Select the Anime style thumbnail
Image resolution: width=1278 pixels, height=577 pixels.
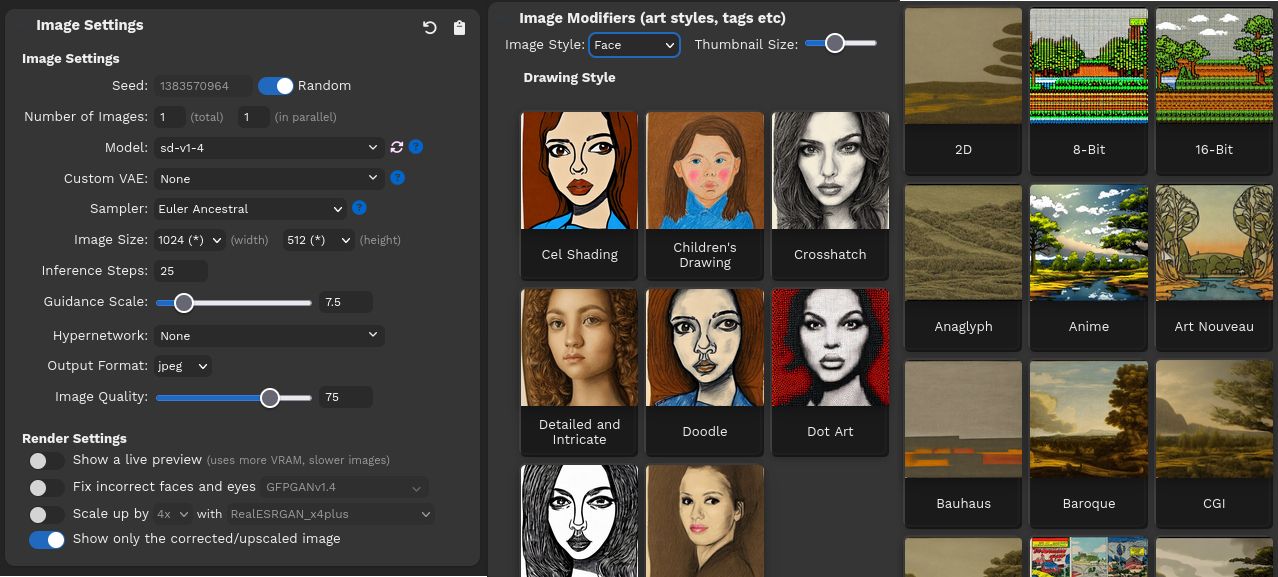[x=1089, y=267]
